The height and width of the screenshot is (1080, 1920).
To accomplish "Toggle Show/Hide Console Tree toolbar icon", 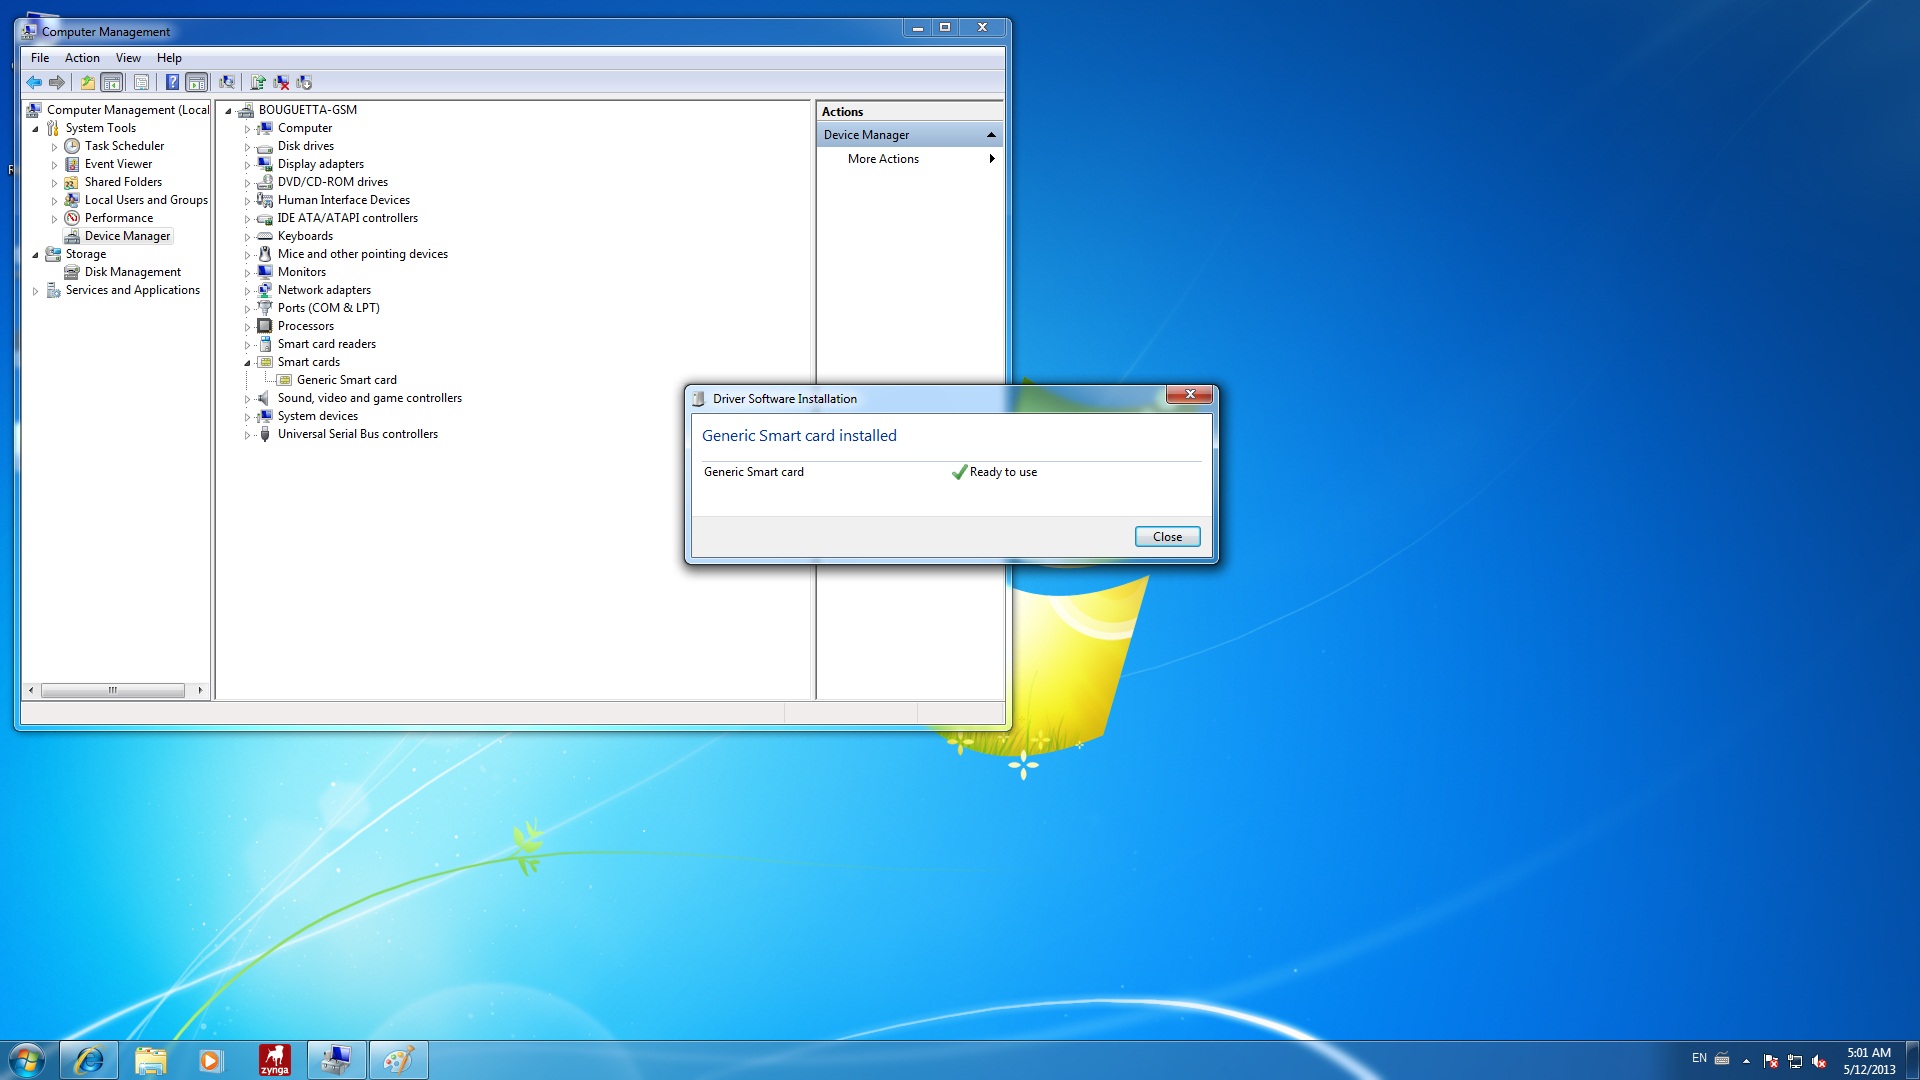I will (112, 83).
